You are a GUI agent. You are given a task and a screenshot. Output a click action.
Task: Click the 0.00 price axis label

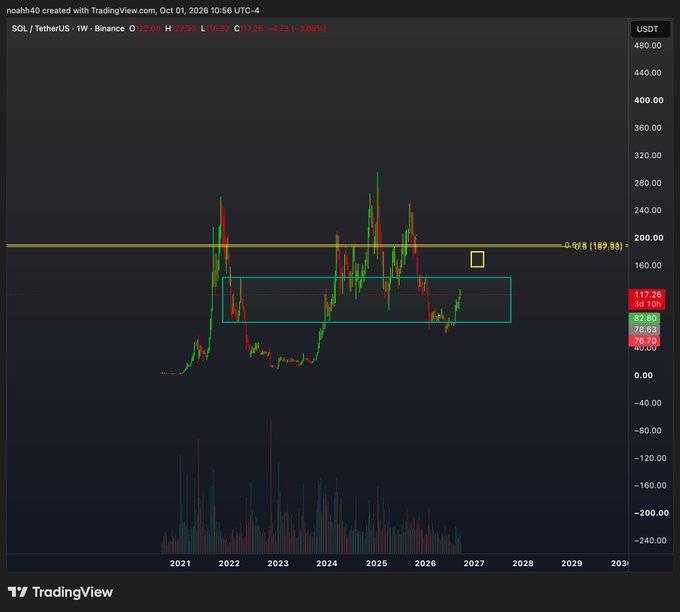pyautogui.click(x=643, y=376)
